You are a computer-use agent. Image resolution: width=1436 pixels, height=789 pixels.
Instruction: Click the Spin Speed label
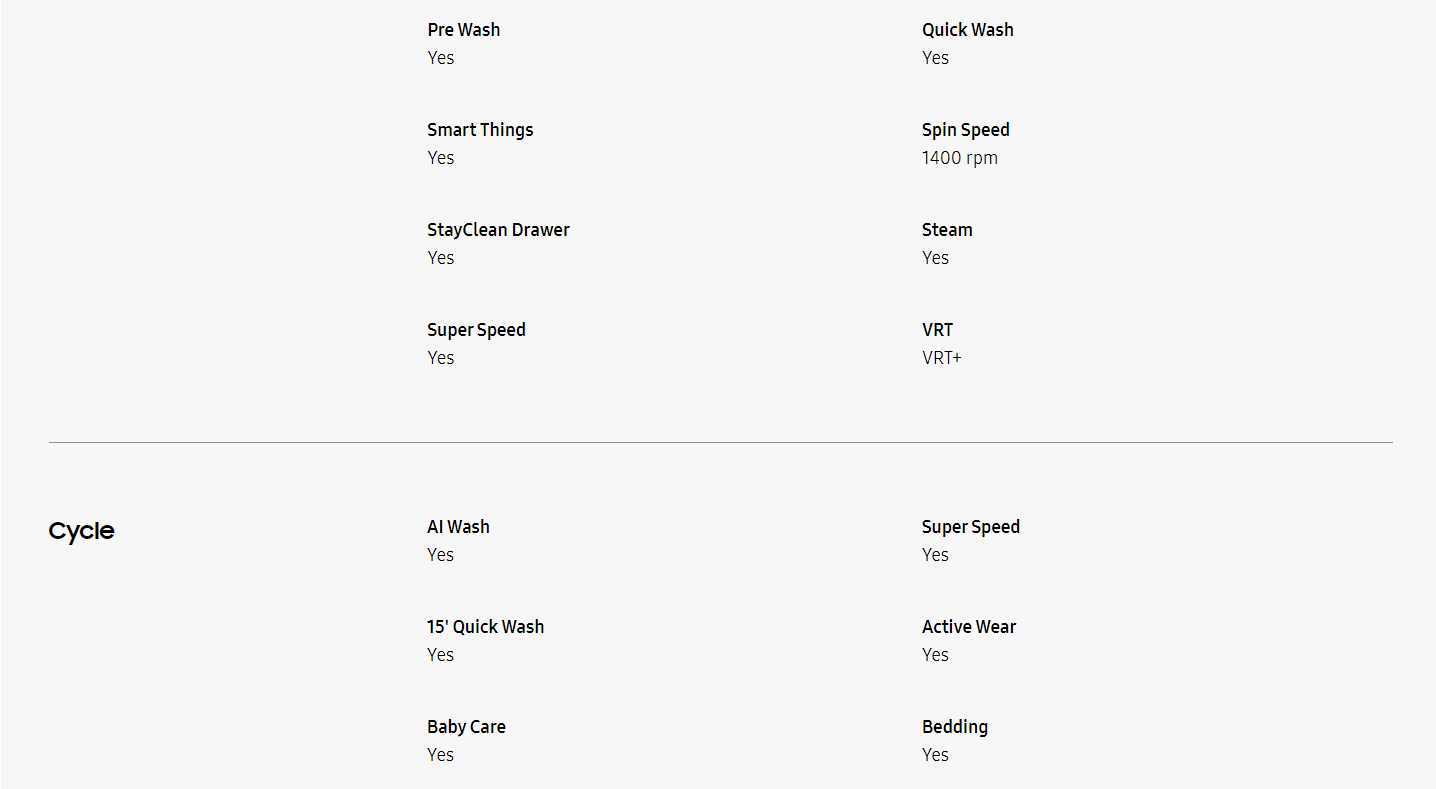[x=965, y=130]
